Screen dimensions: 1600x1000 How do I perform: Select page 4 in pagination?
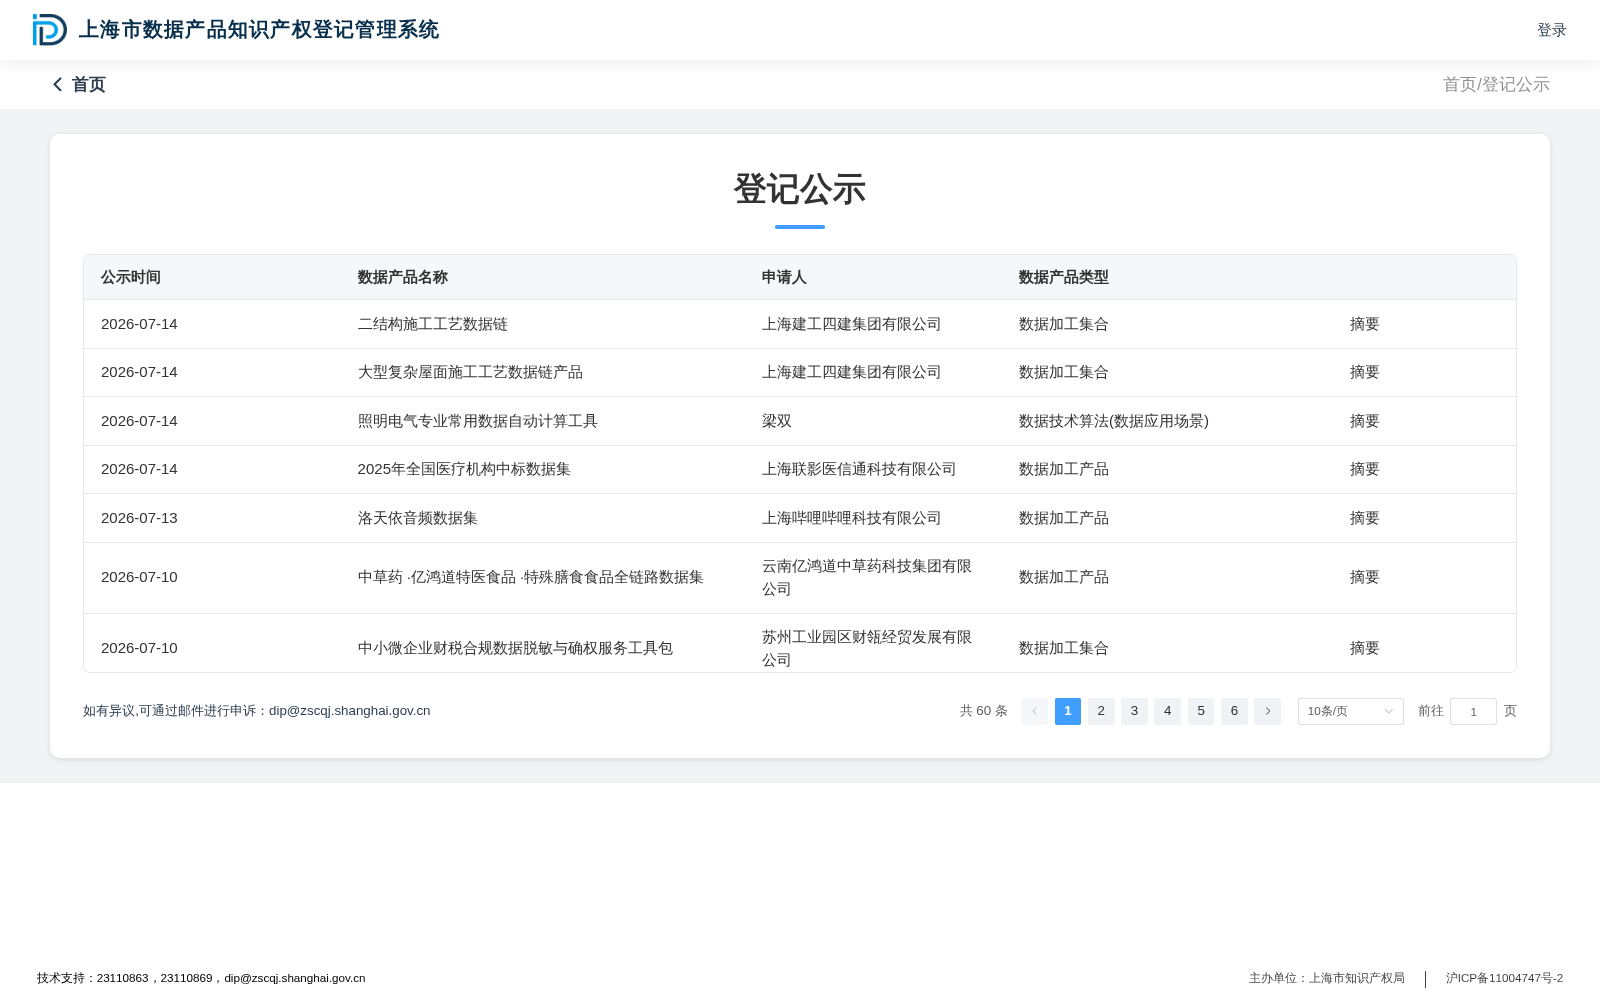(1167, 711)
